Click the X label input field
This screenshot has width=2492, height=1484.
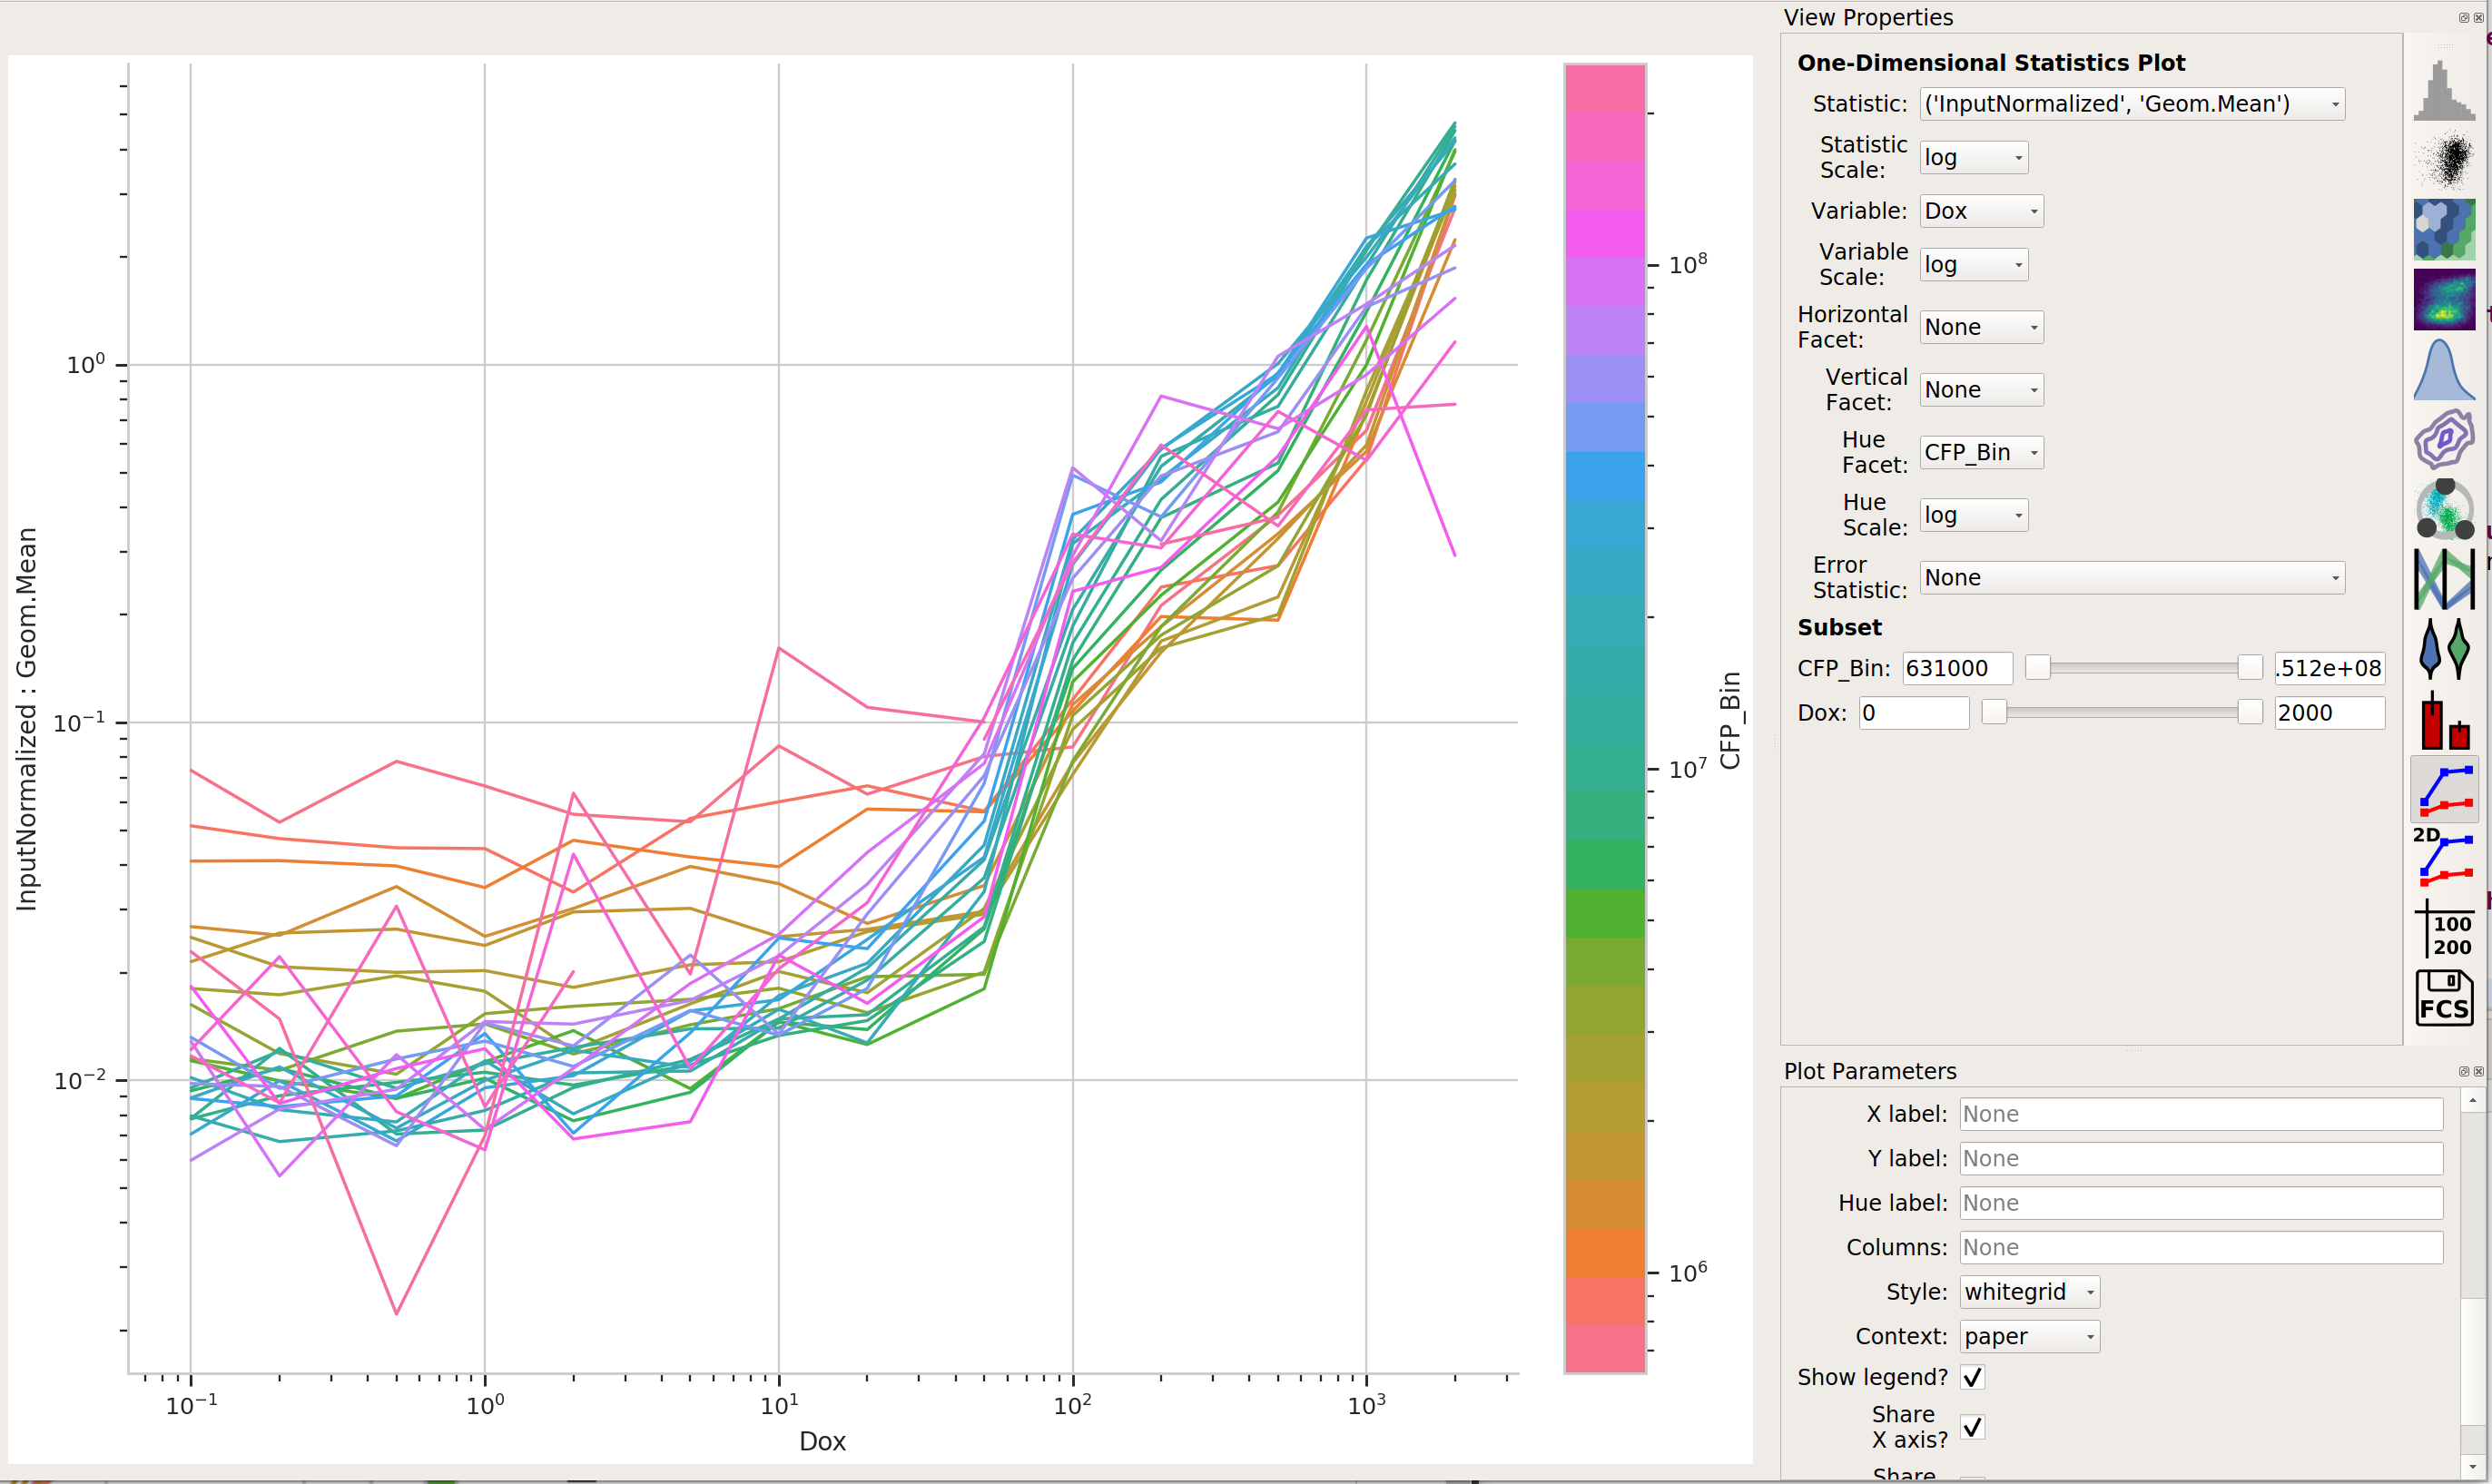pyautogui.click(x=2201, y=1114)
